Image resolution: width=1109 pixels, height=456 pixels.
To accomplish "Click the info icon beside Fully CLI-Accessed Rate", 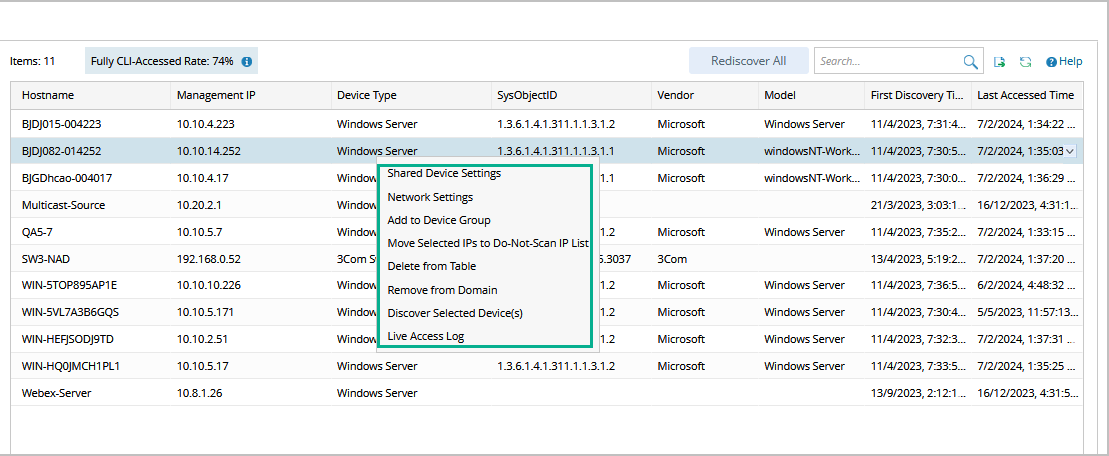I will click(246, 61).
